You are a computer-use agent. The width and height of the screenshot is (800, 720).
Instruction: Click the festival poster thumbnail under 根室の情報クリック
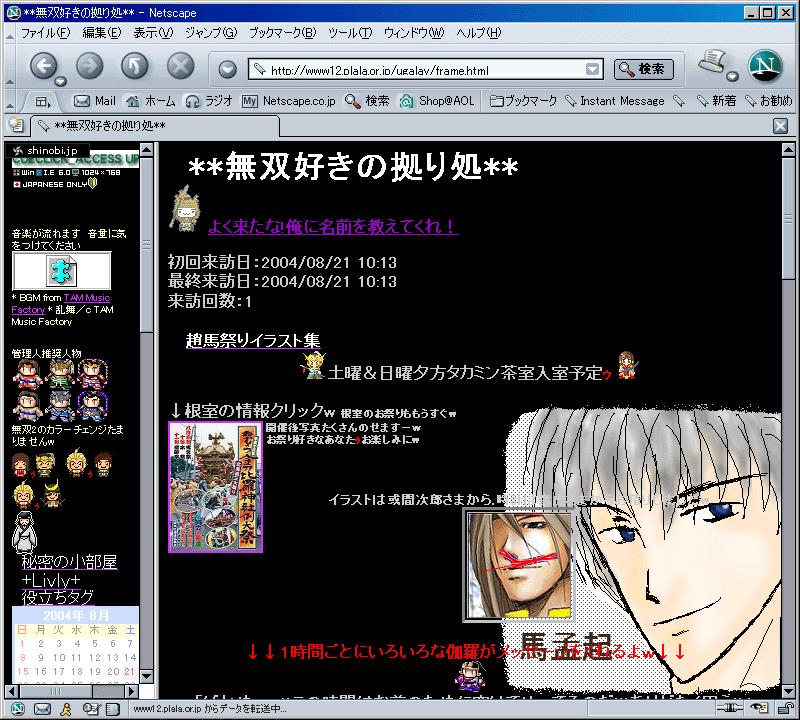coord(215,487)
